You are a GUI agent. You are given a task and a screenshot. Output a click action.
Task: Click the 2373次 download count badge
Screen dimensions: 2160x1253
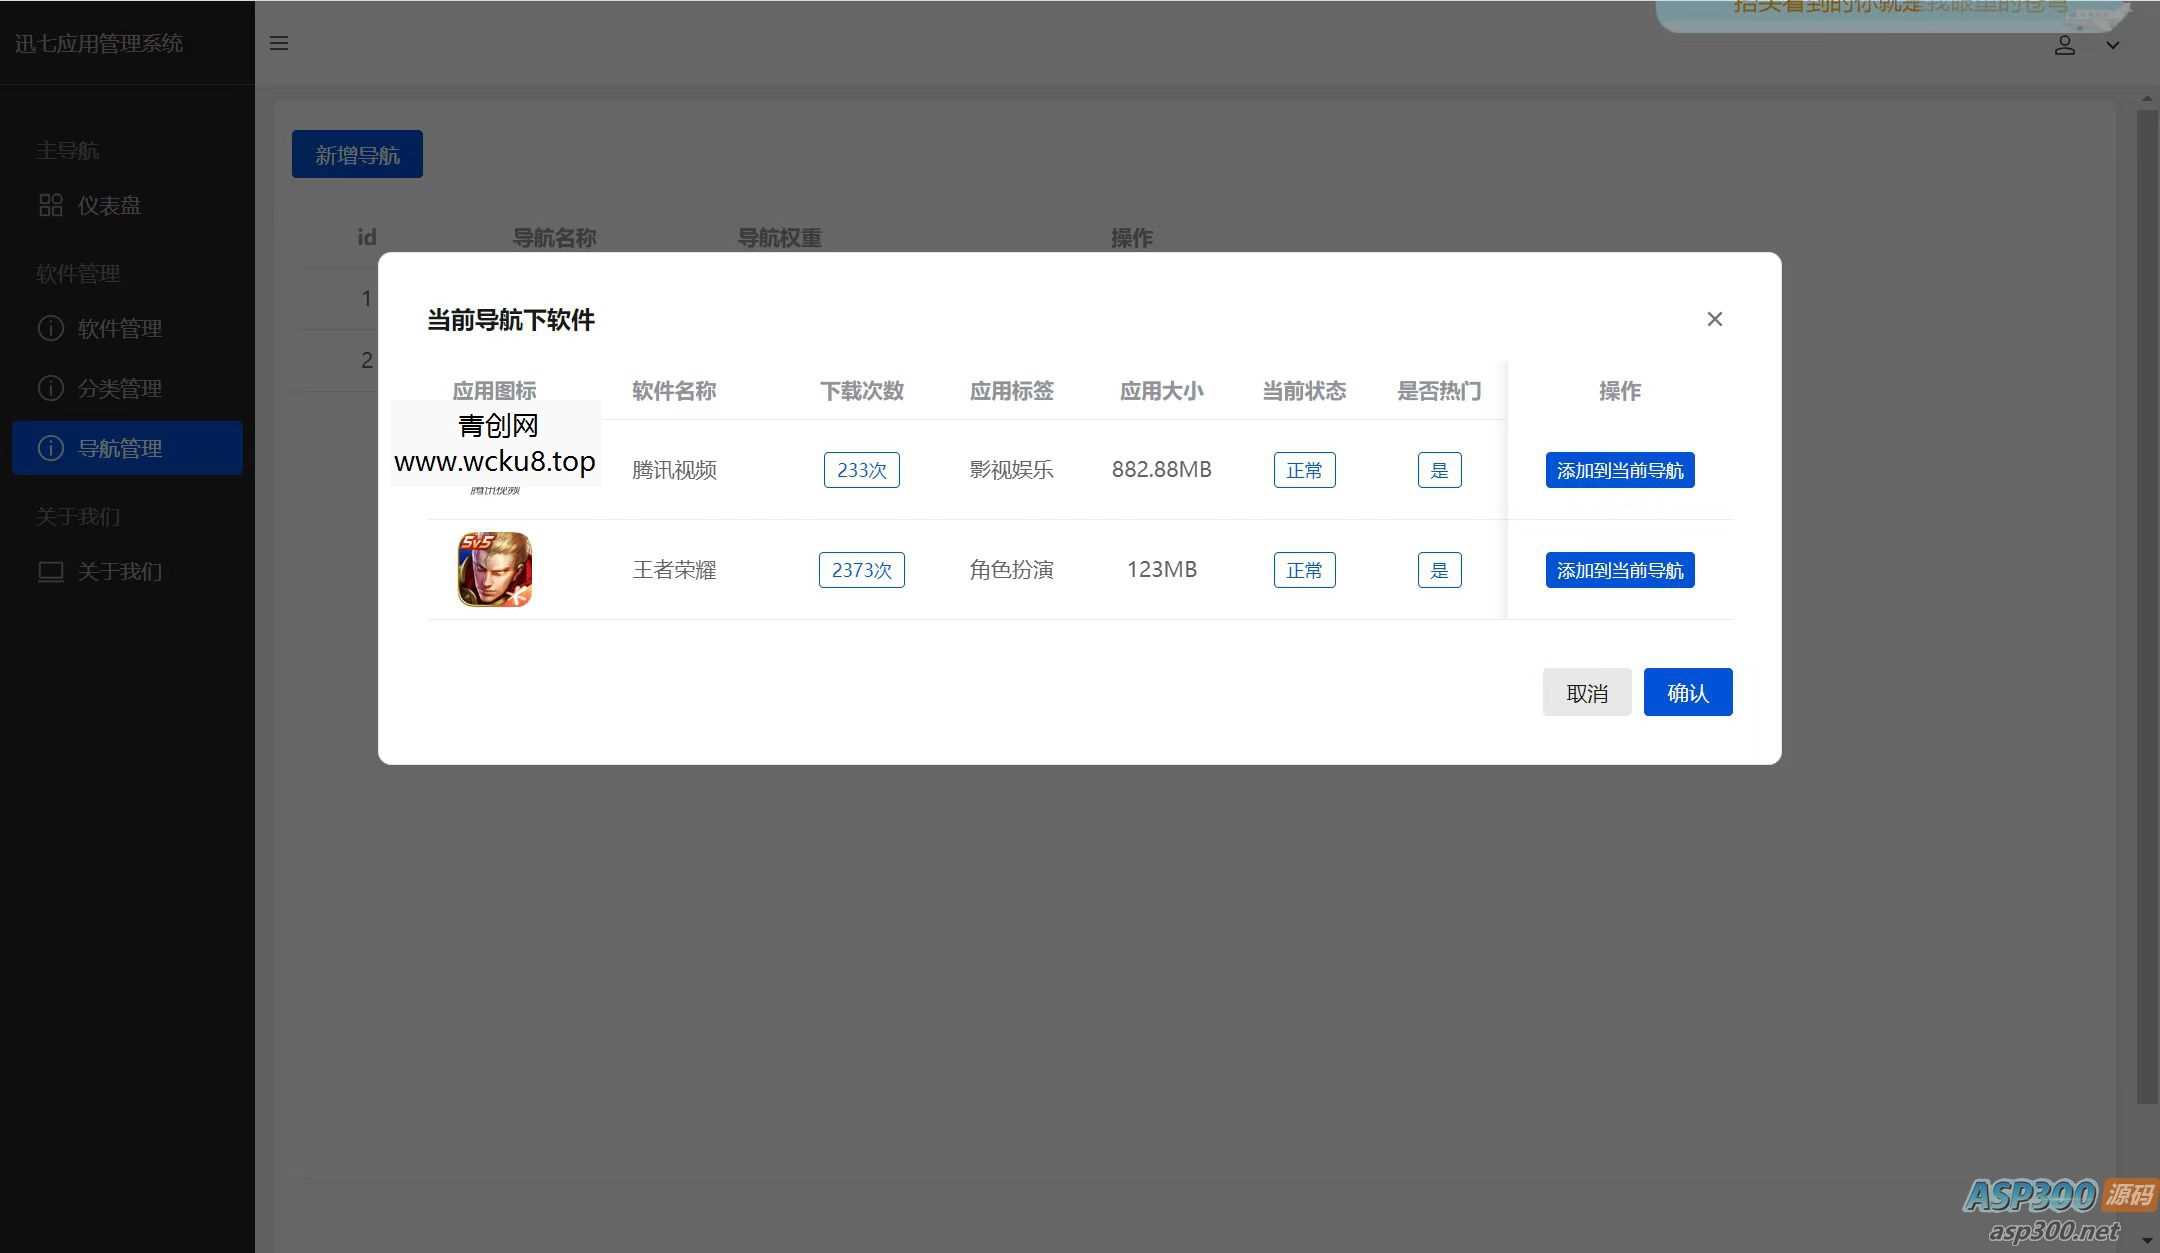pyautogui.click(x=861, y=570)
